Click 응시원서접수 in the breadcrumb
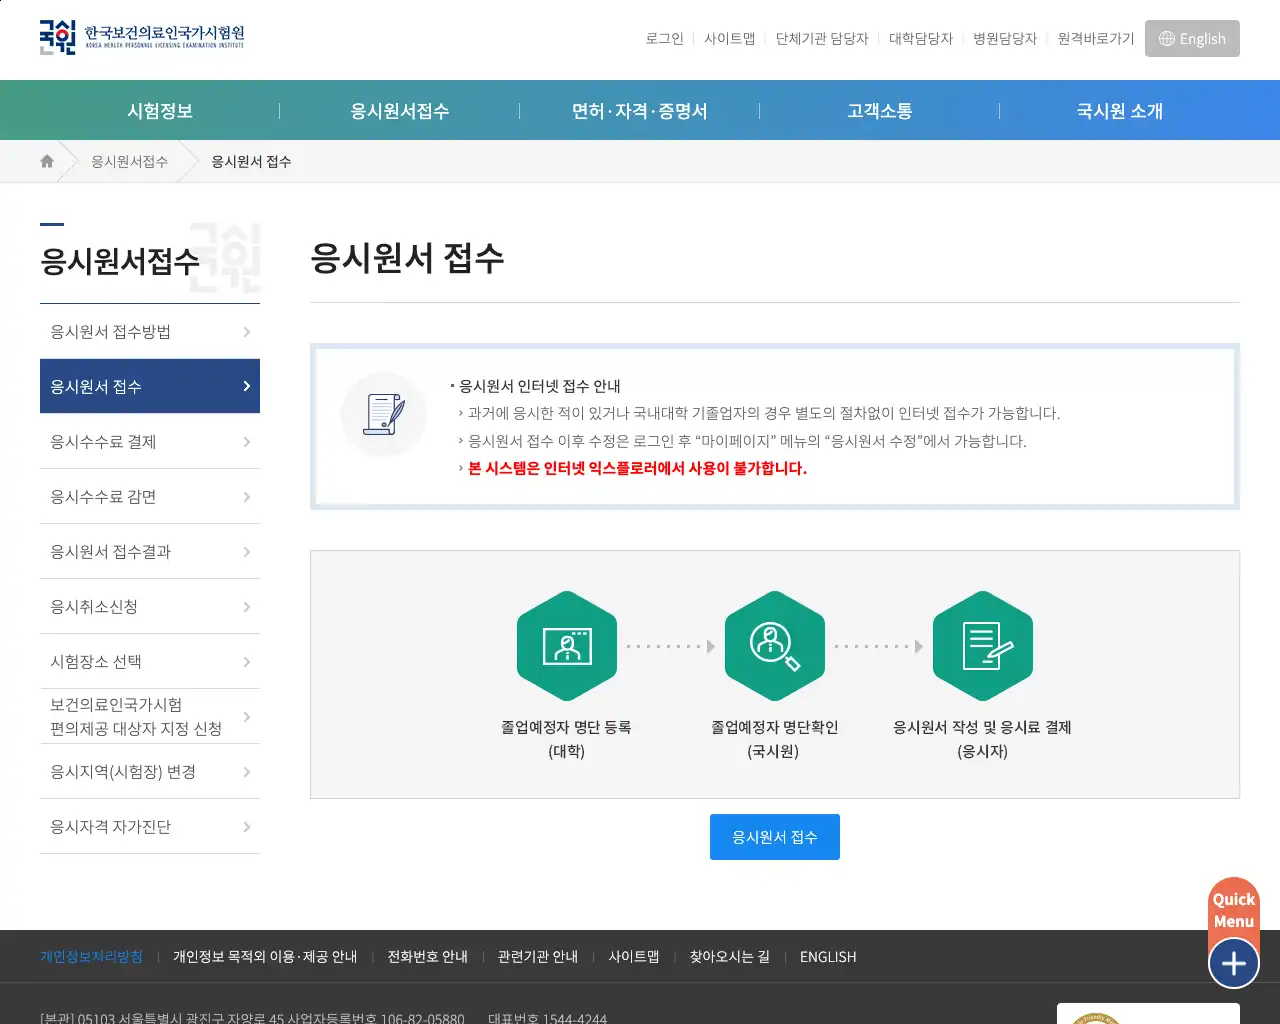Screen dimensions: 1280x1024 point(129,161)
